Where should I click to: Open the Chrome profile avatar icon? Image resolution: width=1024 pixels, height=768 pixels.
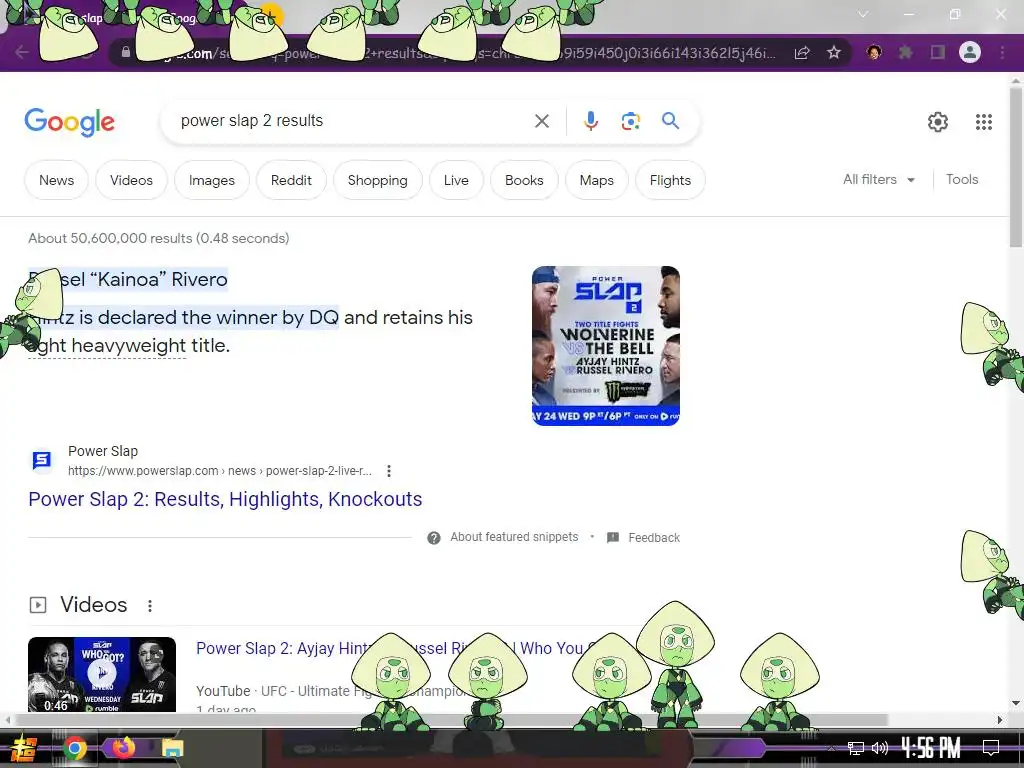pos(970,52)
